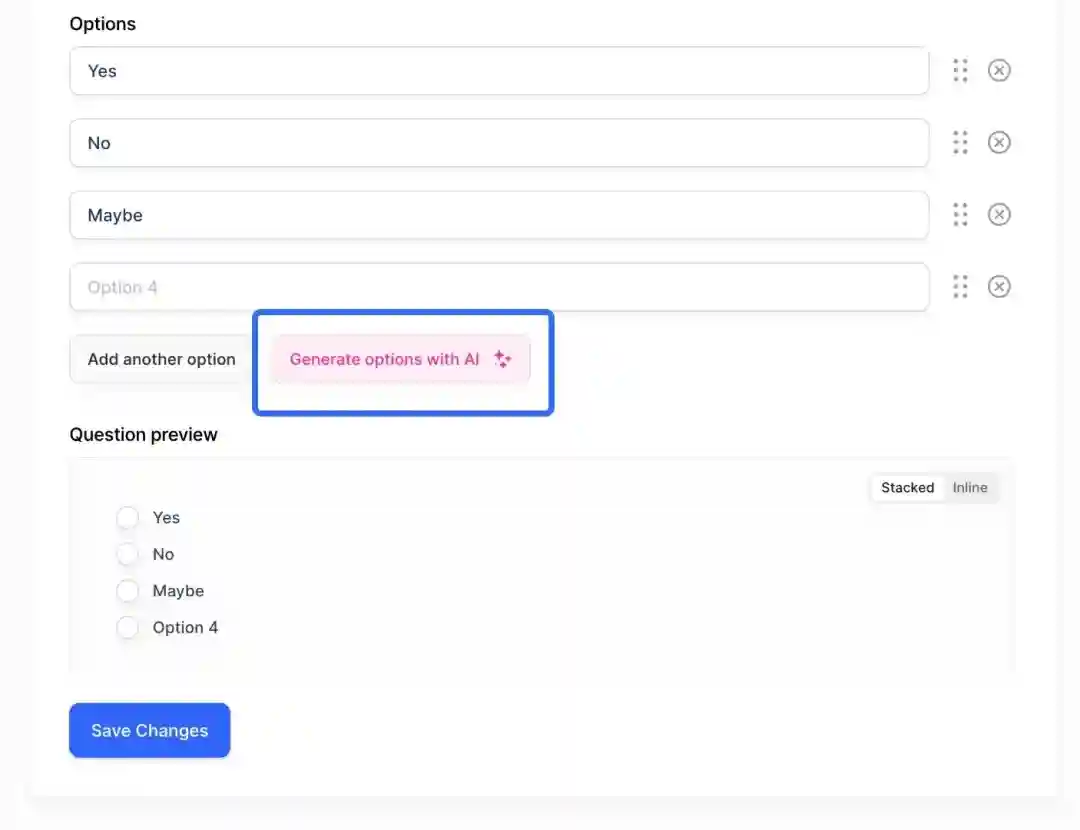This screenshot has height=830, width=1080.
Task: Remove the Yes option with X icon
Action: 999,71
